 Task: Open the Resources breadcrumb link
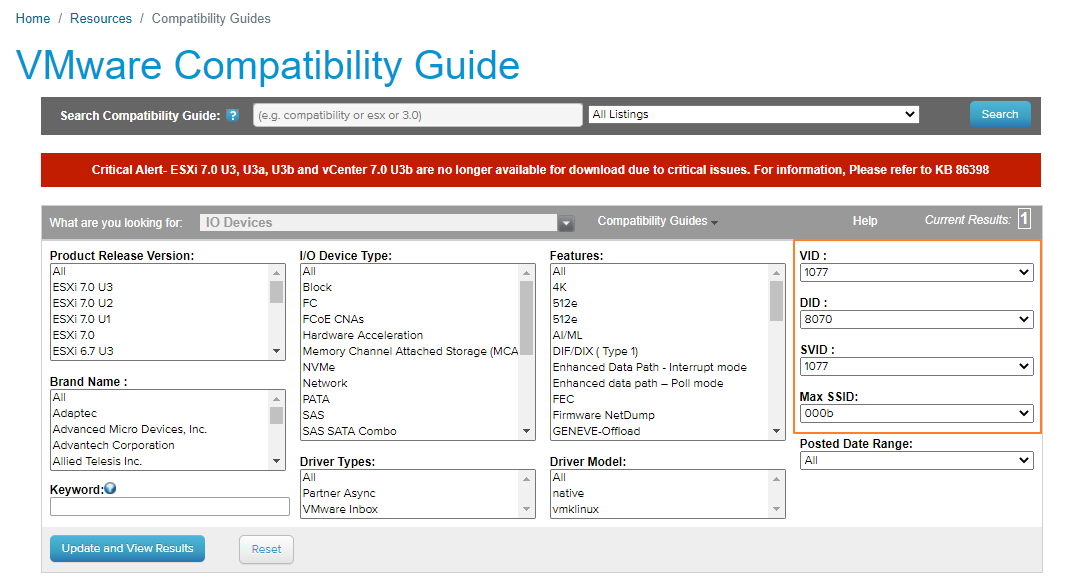[100, 18]
